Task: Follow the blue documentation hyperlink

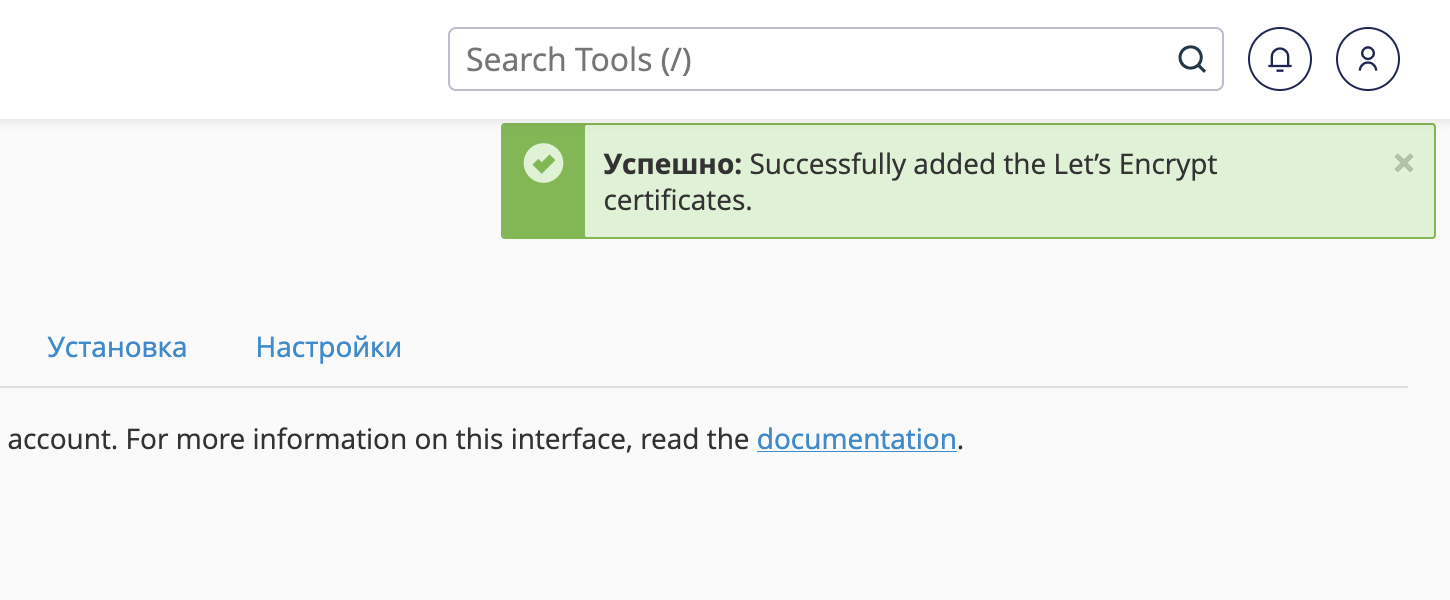Action: coord(856,439)
